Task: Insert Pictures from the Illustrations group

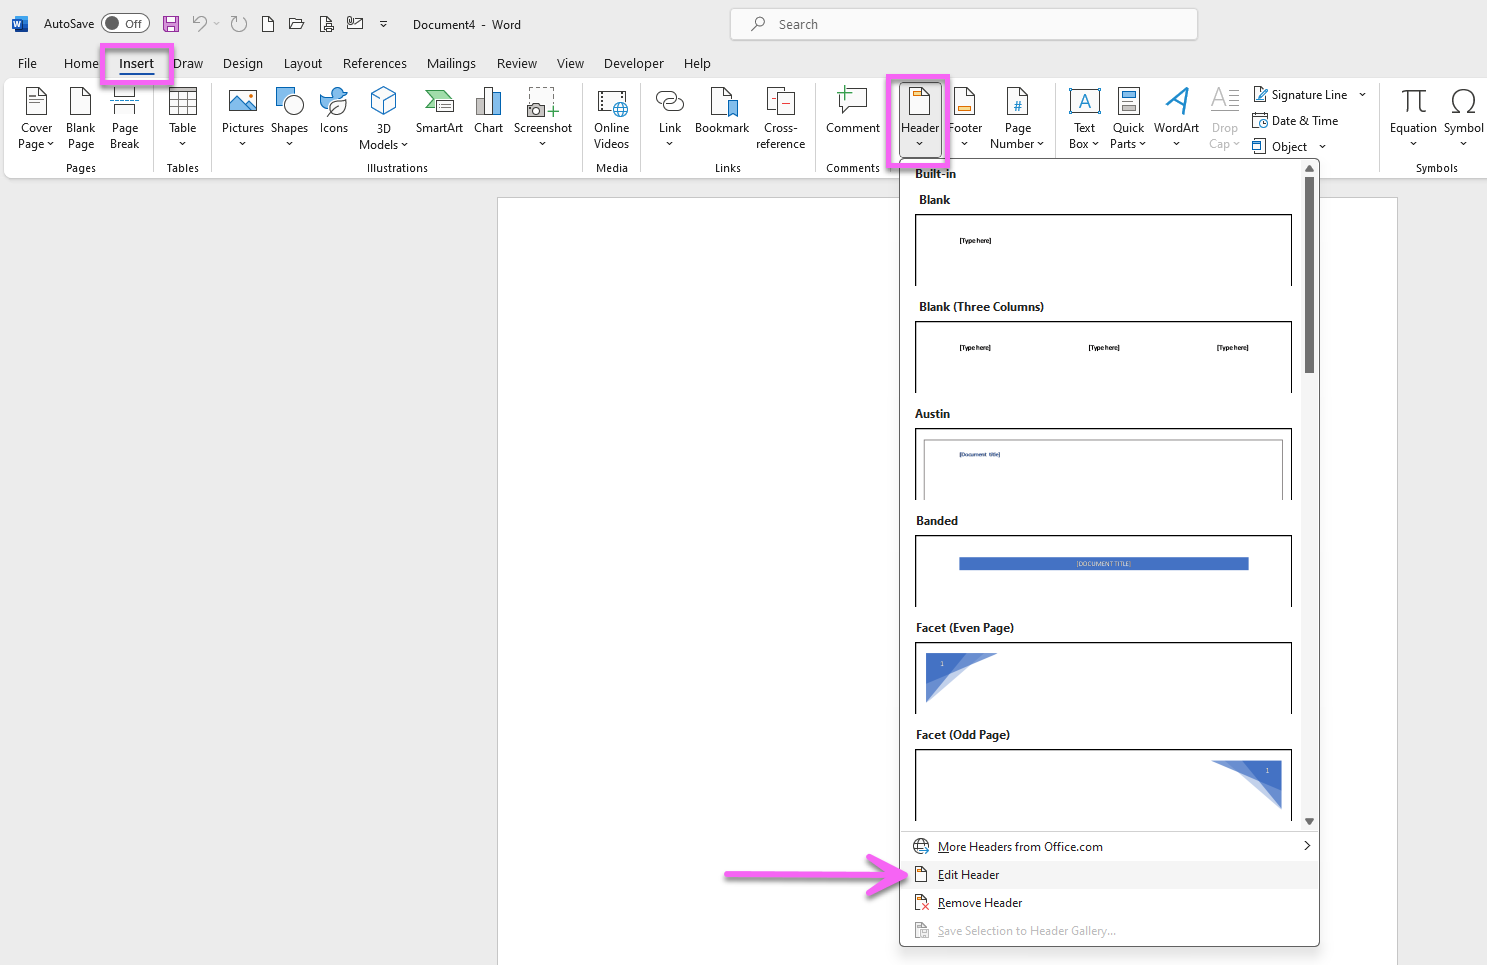Action: (x=242, y=117)
